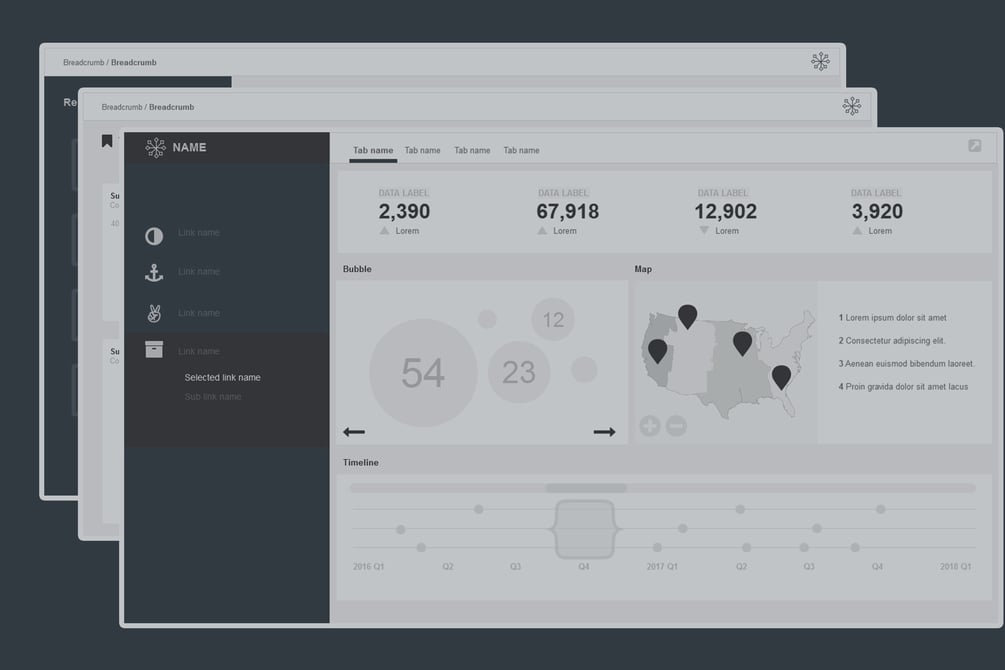Viewport: 1005px width, 670px height.
Task: Click snowflake icon in the middle window header
Action: (852, 106)
